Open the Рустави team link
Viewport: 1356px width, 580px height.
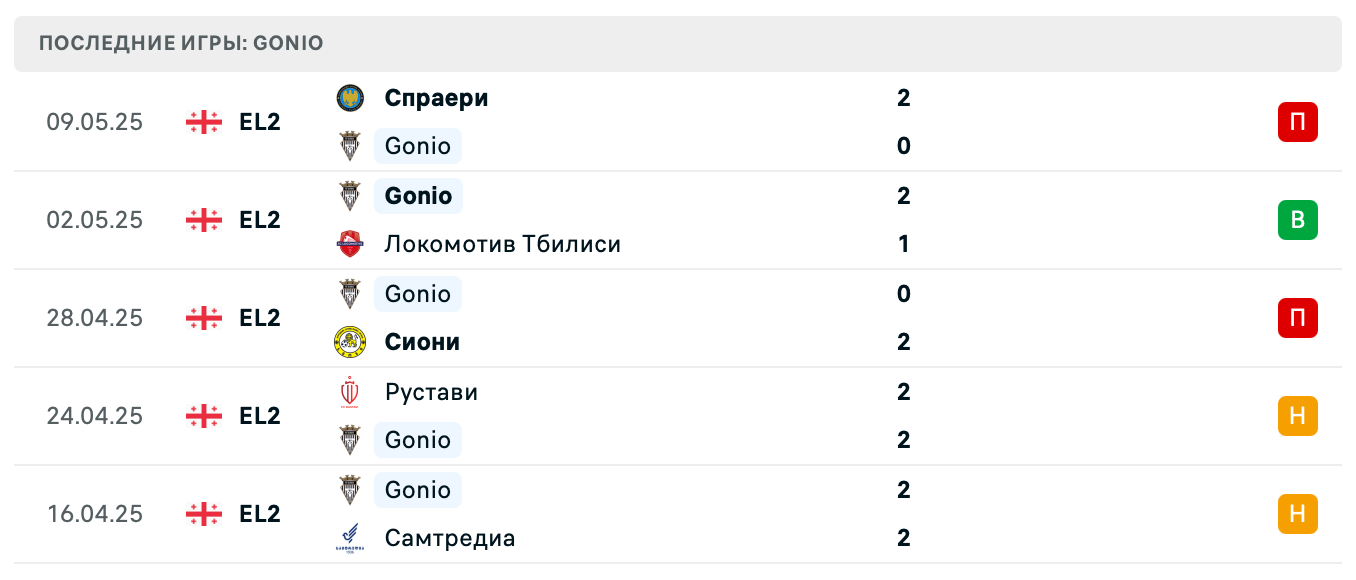point(431,392)
